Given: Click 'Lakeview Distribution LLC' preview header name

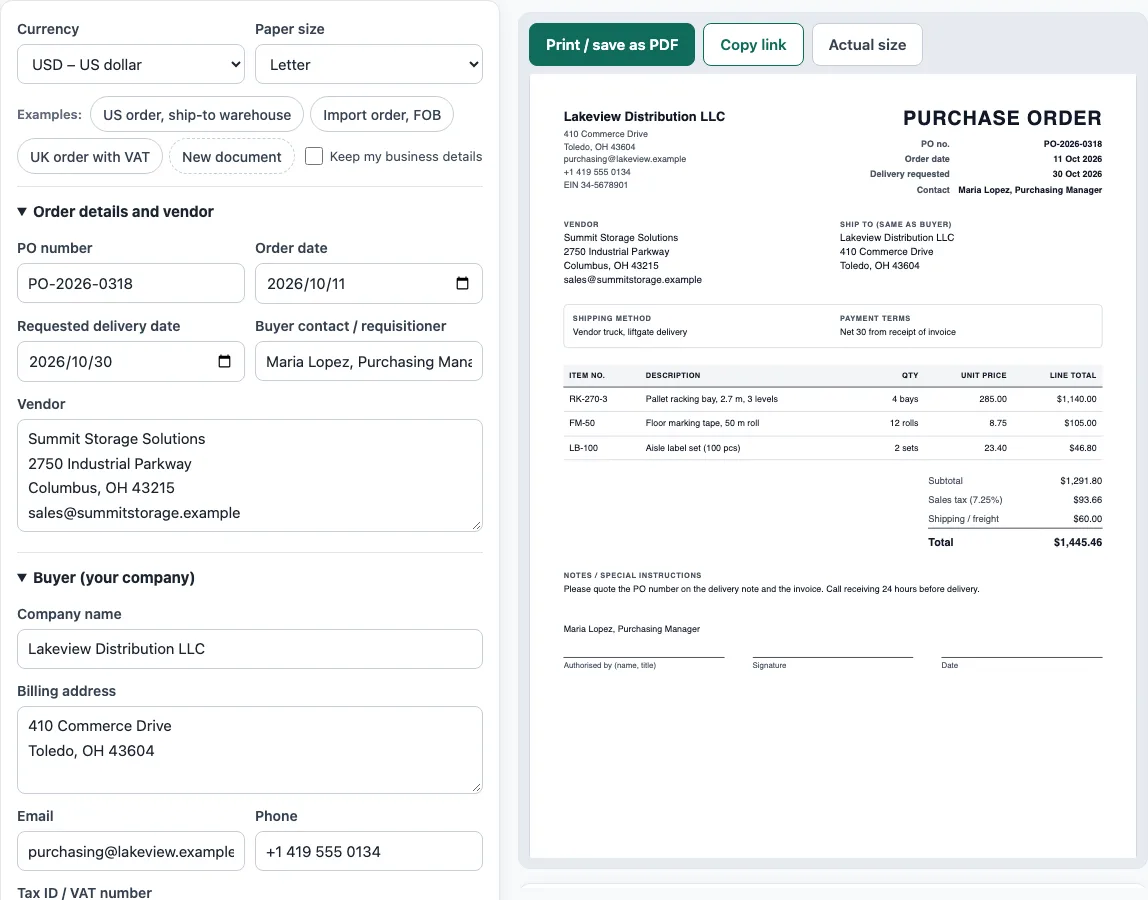Looking at the screenshot, I should coord(644,116).
